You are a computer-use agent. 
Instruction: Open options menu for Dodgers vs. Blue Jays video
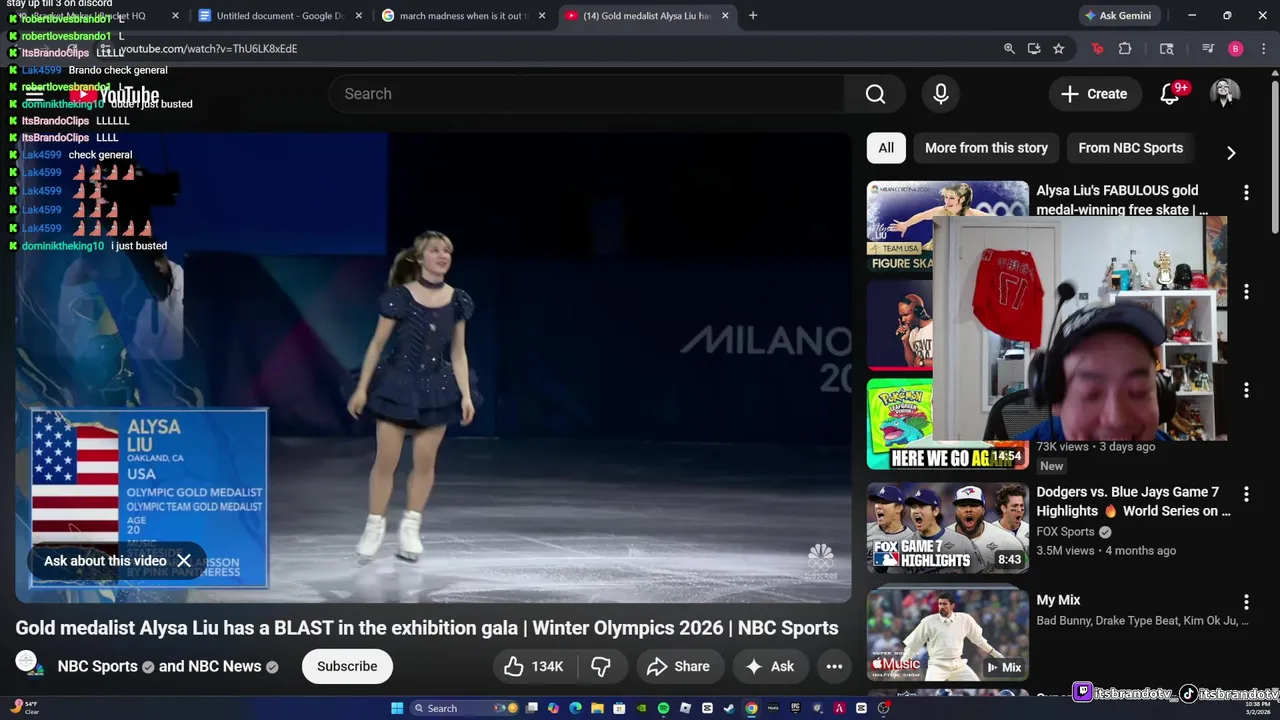1246,494
